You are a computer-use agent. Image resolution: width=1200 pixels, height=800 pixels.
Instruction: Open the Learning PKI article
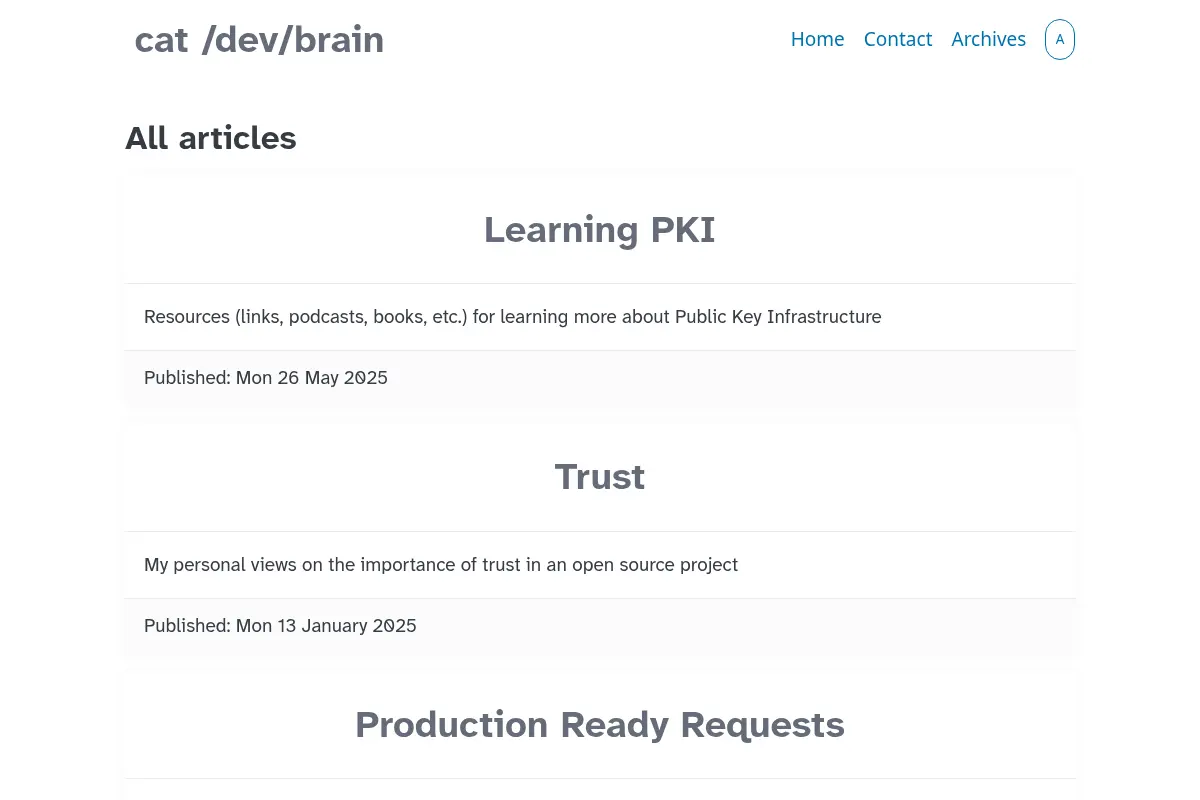tap(599, 230)
